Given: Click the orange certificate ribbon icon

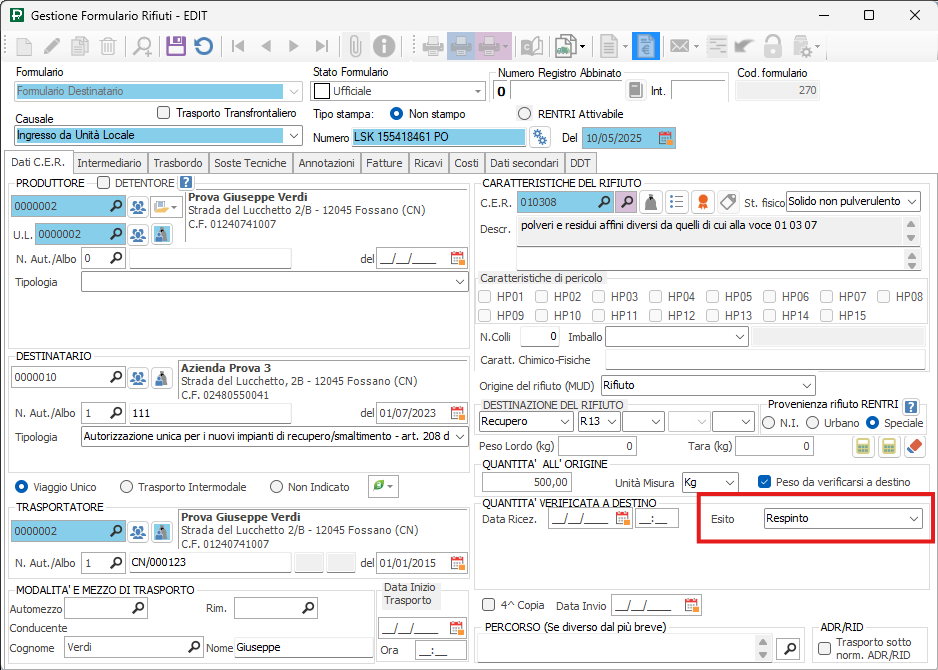Looking at the screenshot, I should (x=703, y=202).
